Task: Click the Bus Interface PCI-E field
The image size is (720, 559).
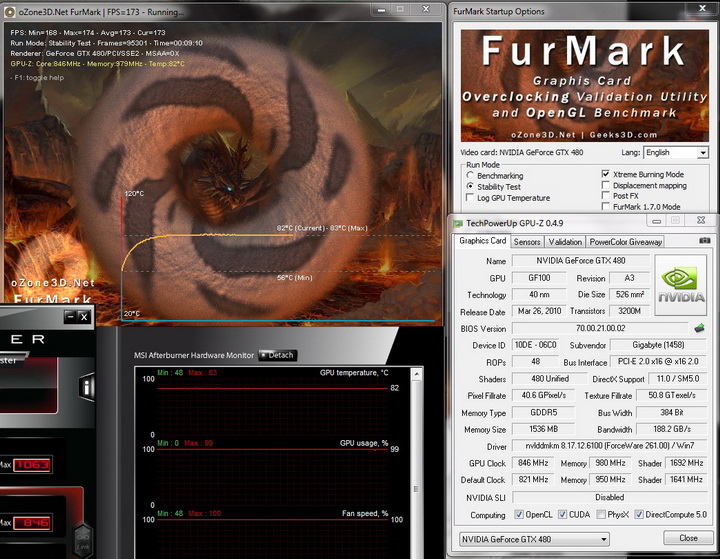Action: pos(658,361)
